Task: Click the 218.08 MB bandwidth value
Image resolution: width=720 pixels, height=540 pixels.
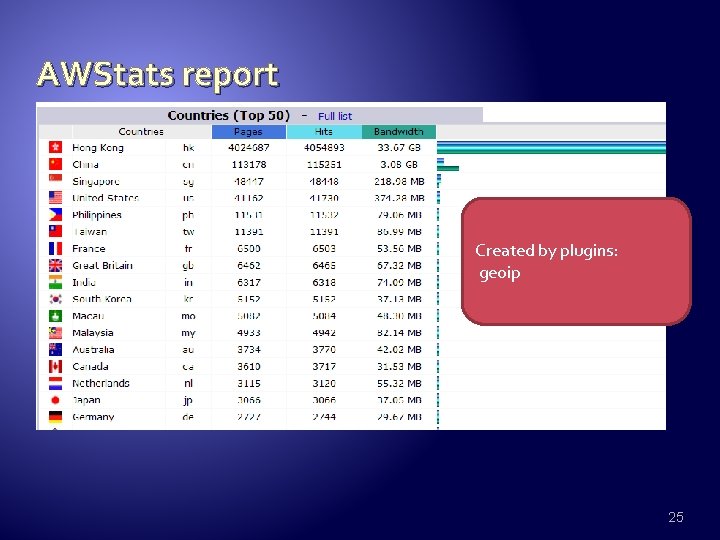Action: pos(399,181)
